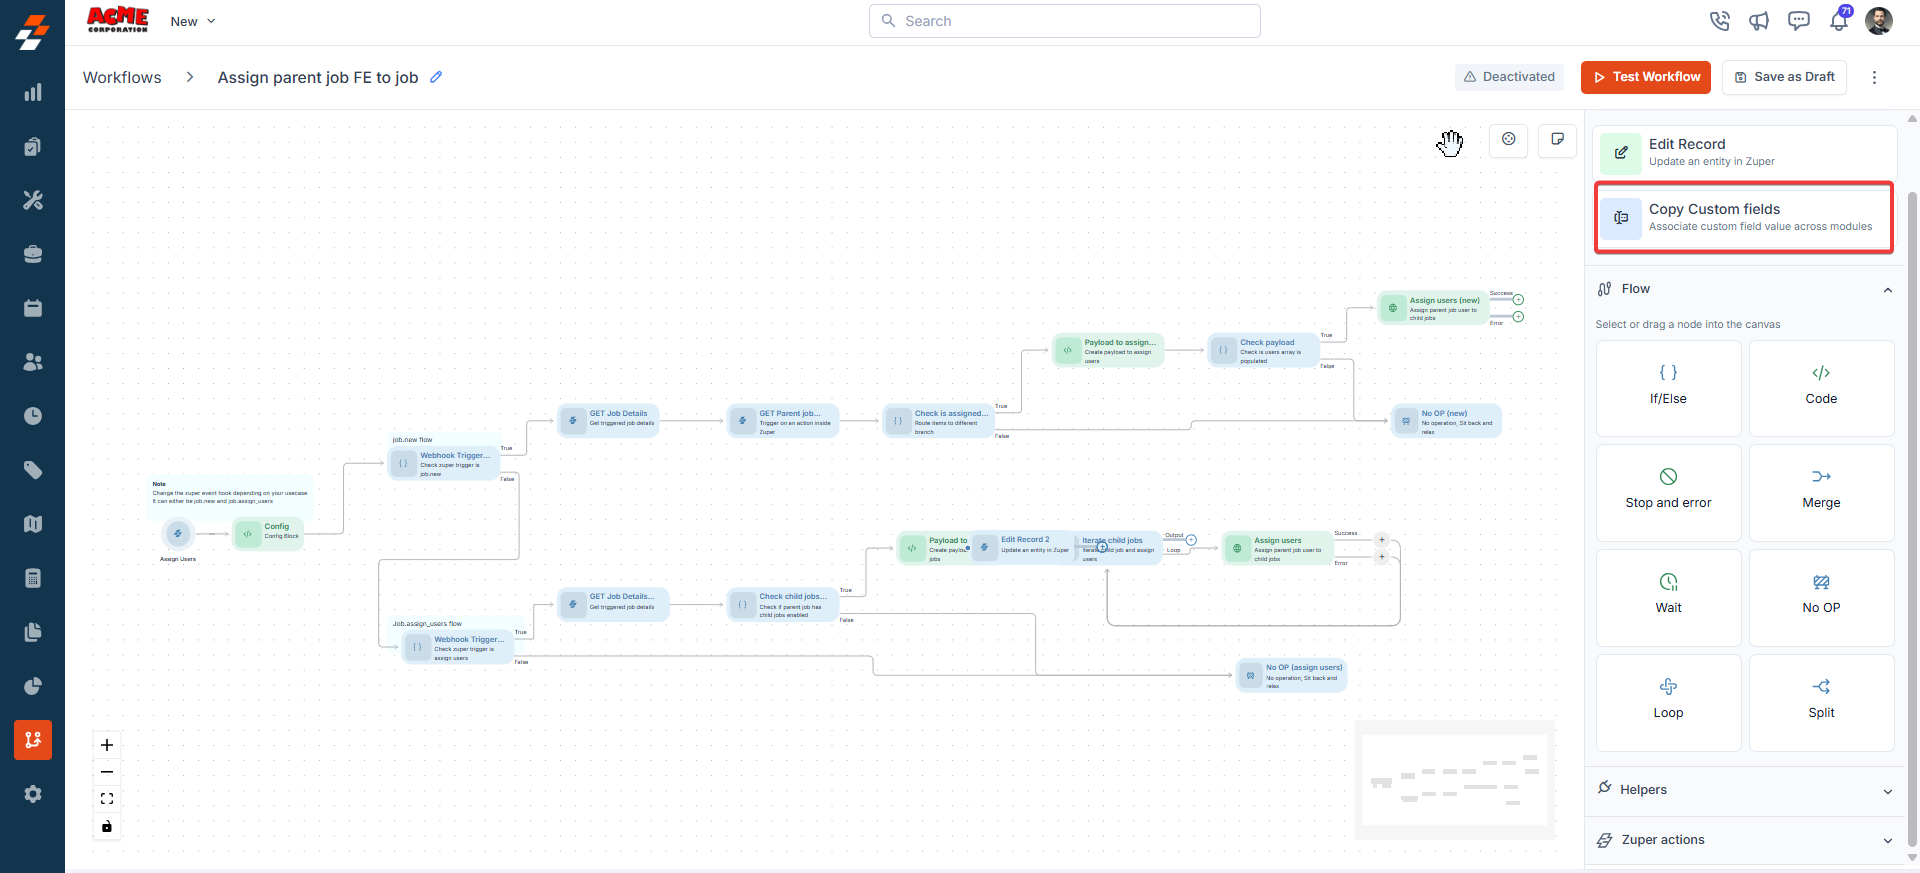
Task: Open the calculator icon in sidebar
Action: 33,578
